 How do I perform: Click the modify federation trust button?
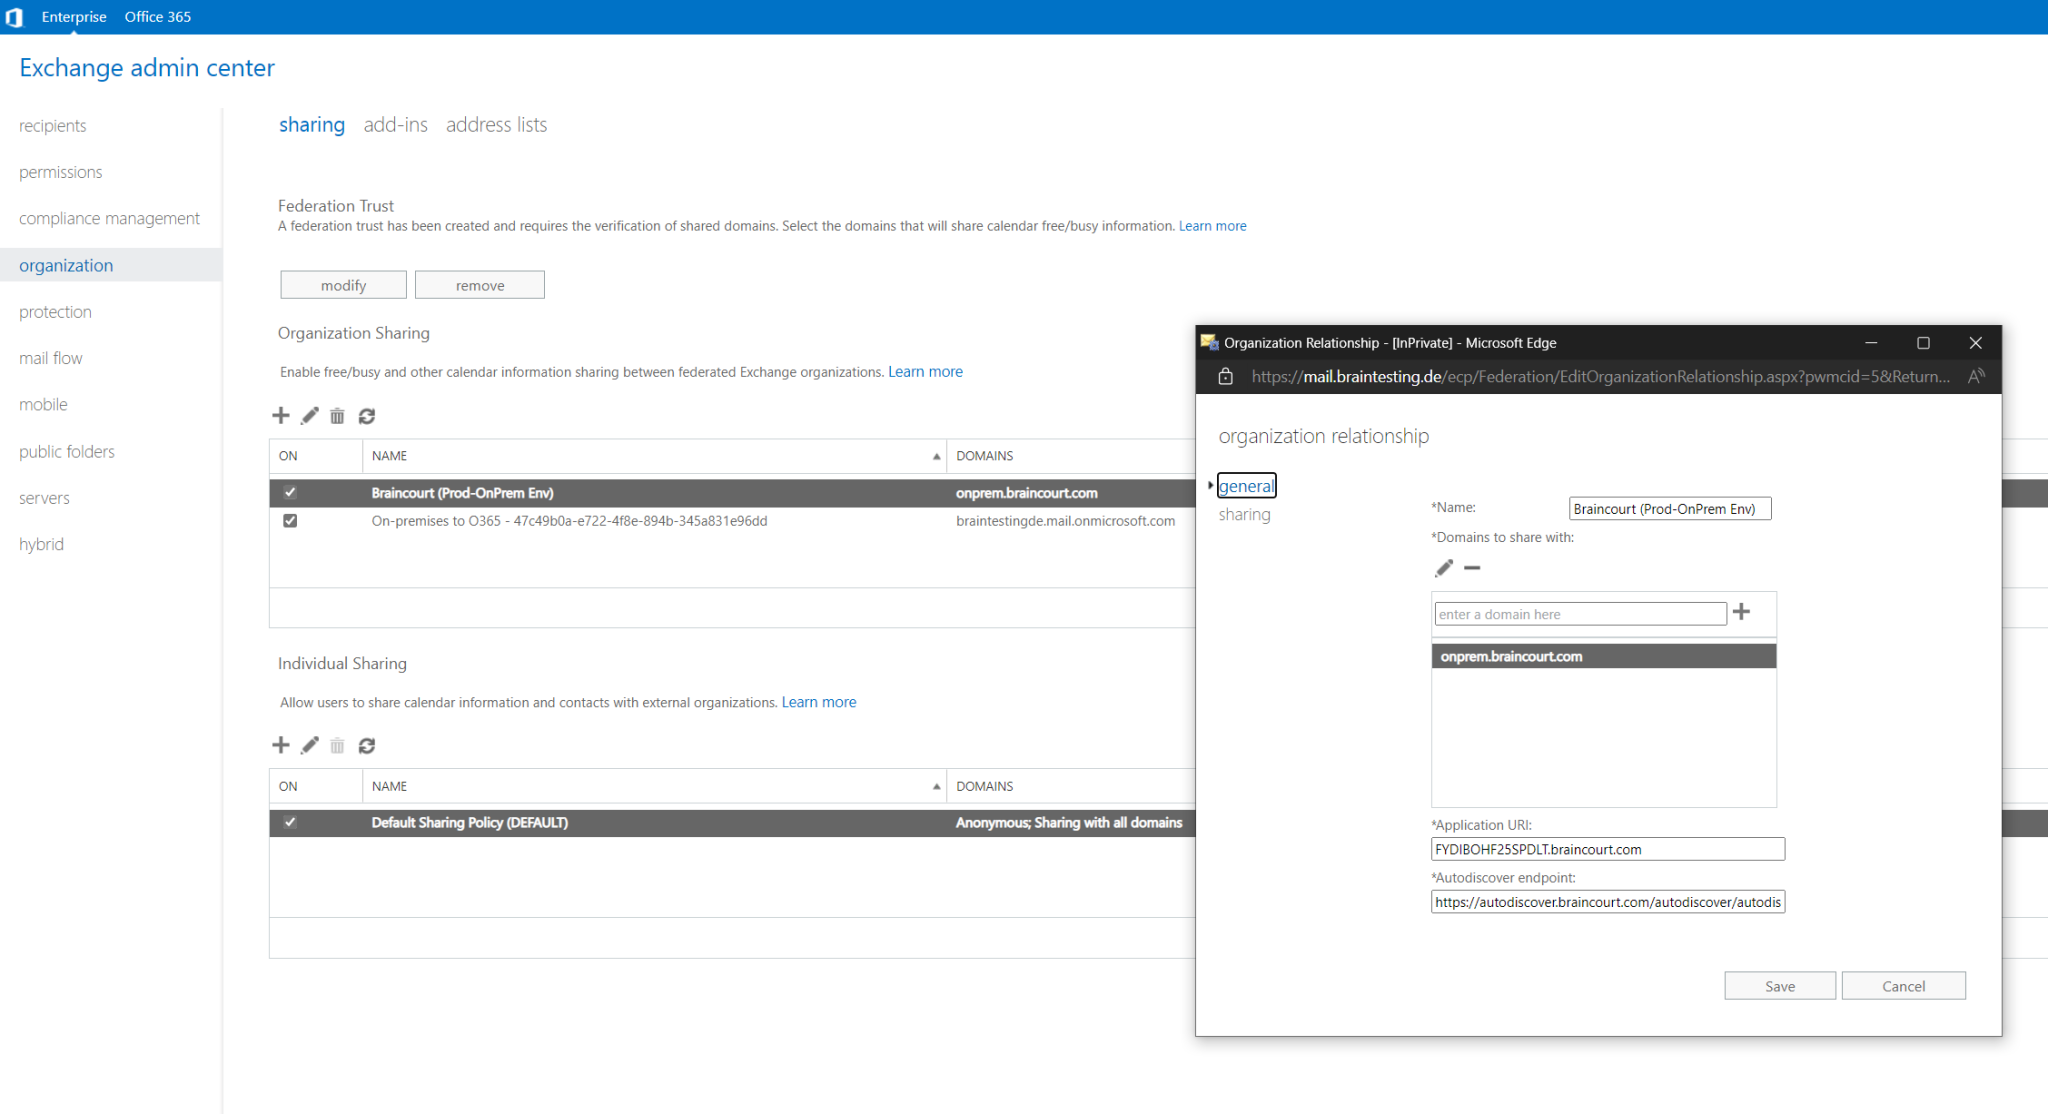click(343, 285)
